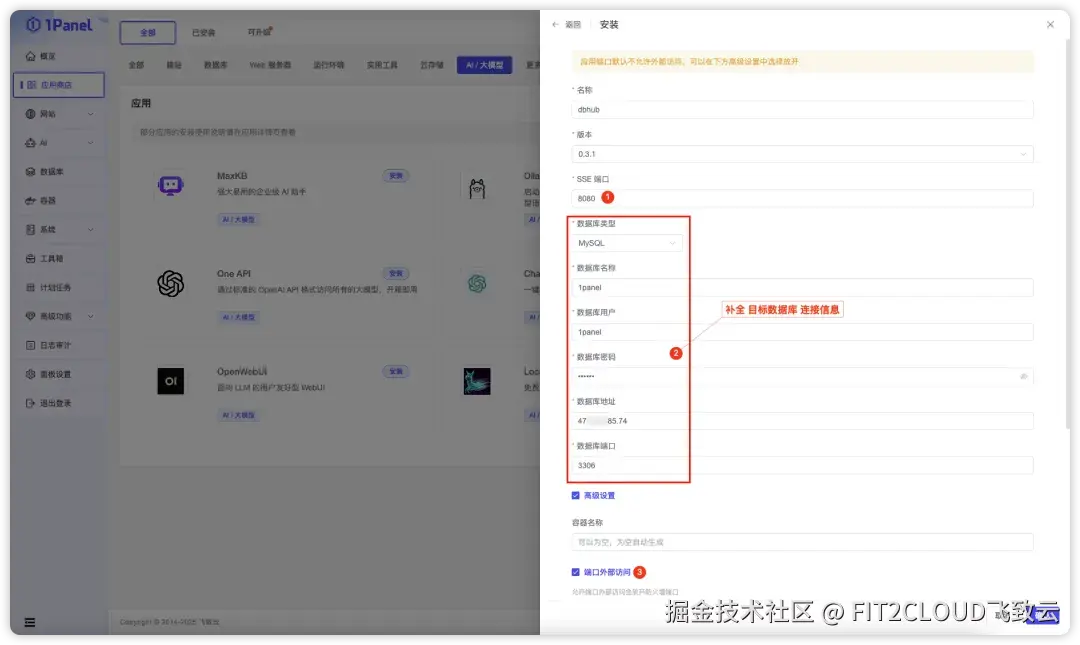Image resolution: width=1080 pixels, height=645 pixels.
Task: Open the 数据库 database sidebar icon
Action: [x=30, y=172]
